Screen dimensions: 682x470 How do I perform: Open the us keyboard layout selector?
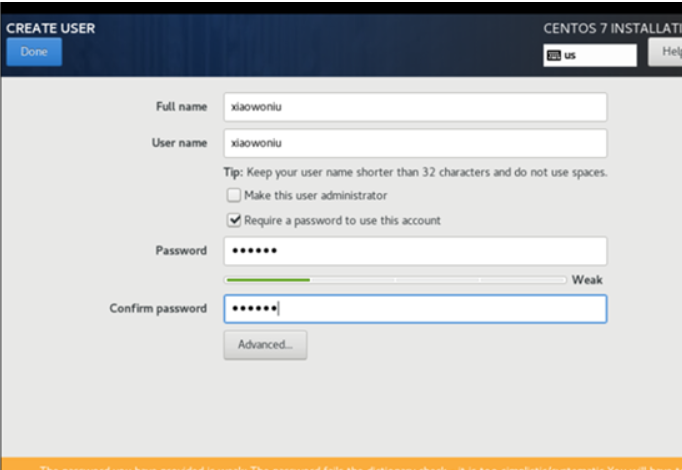pos(590,55)
